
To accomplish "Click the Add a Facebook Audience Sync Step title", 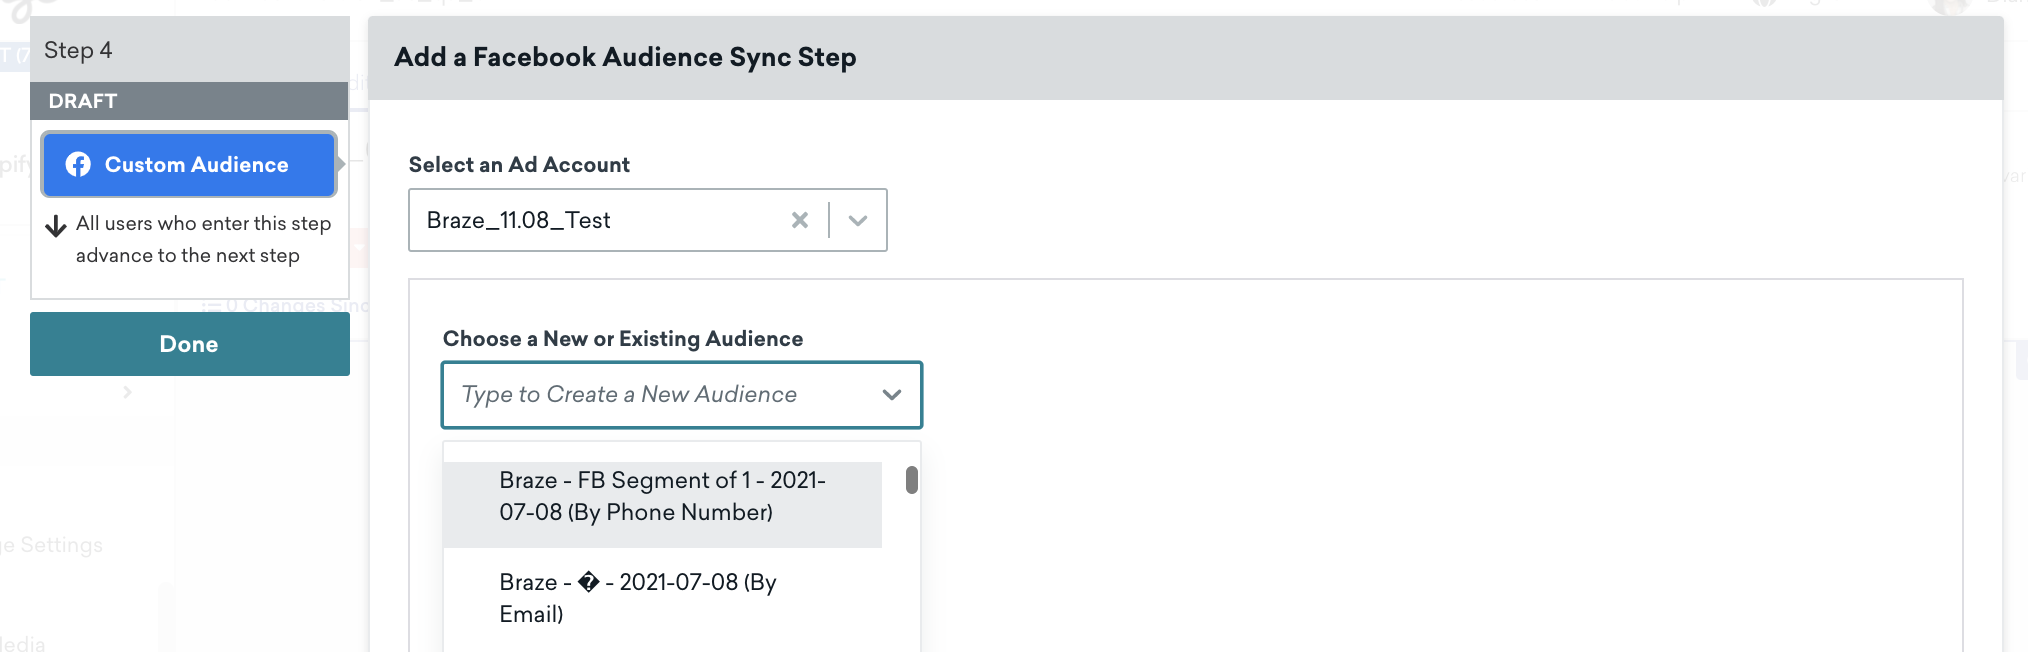I will (625, 57).
